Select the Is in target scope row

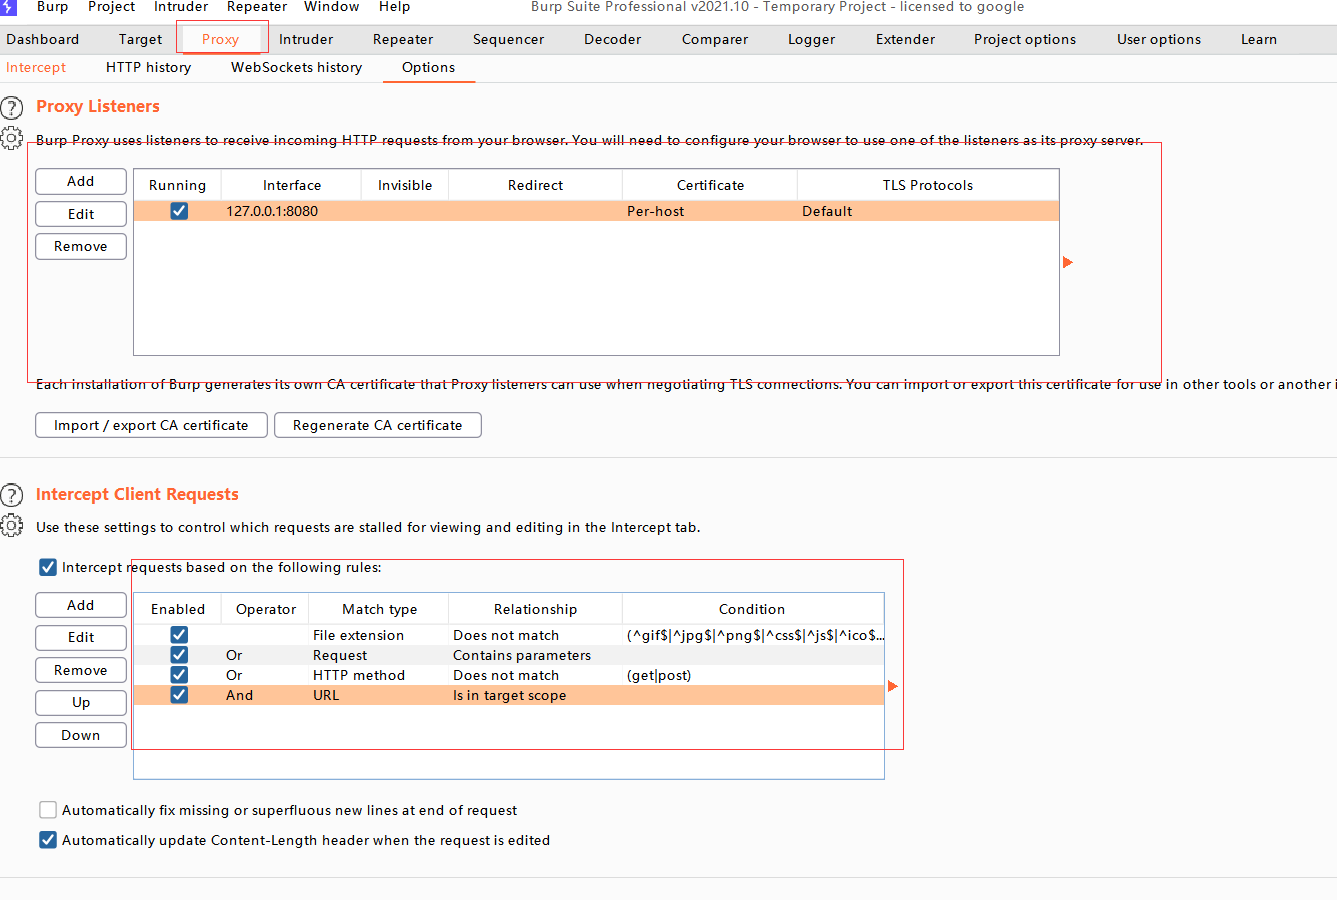pyautogui.click(x=509, y=695)
